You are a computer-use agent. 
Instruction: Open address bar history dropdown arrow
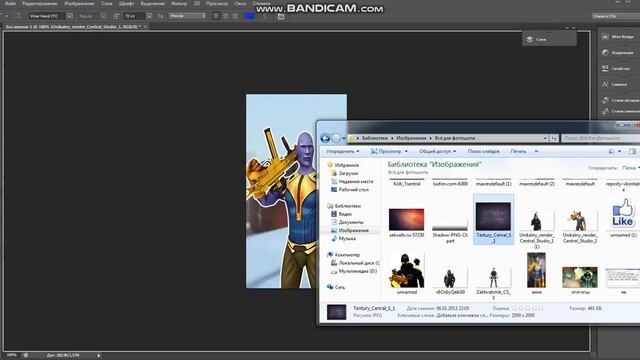[545, 138]
